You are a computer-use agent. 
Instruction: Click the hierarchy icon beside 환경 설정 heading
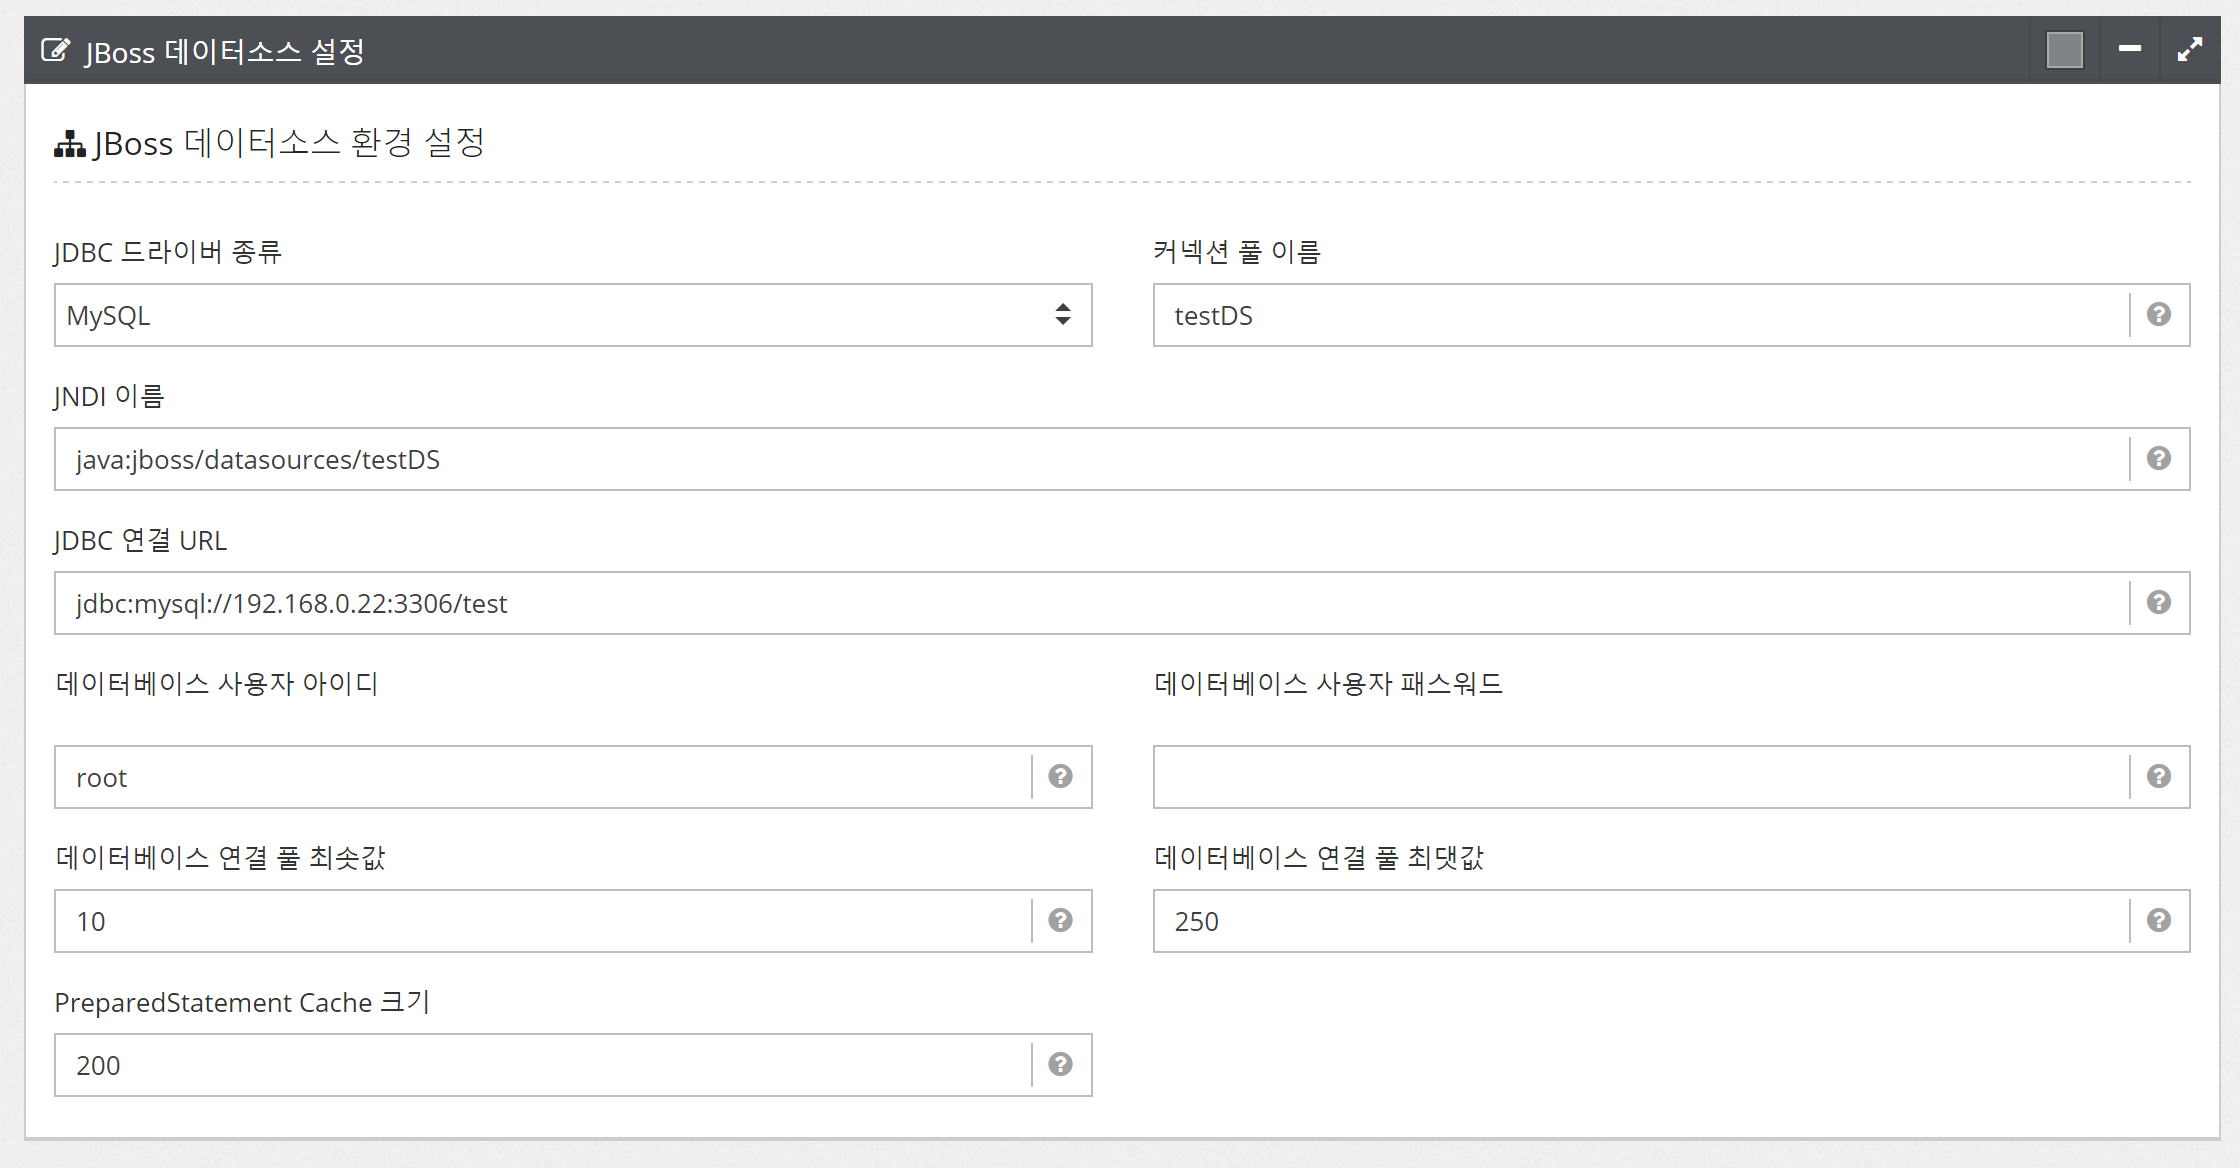pos(70,145)
